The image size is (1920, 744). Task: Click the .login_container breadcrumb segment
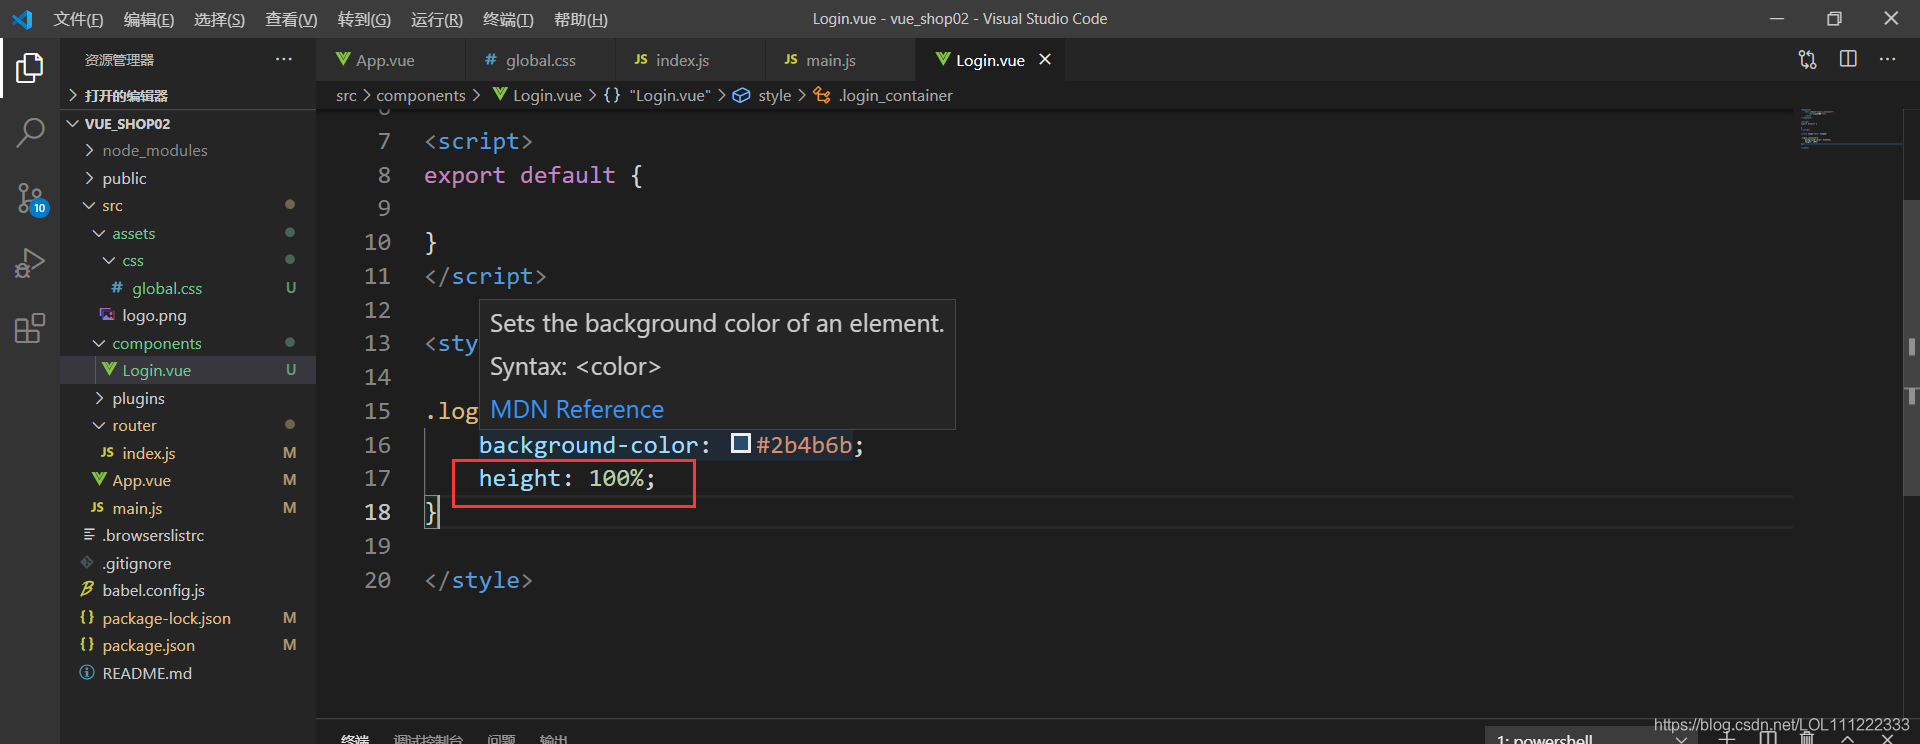(883, 95)
